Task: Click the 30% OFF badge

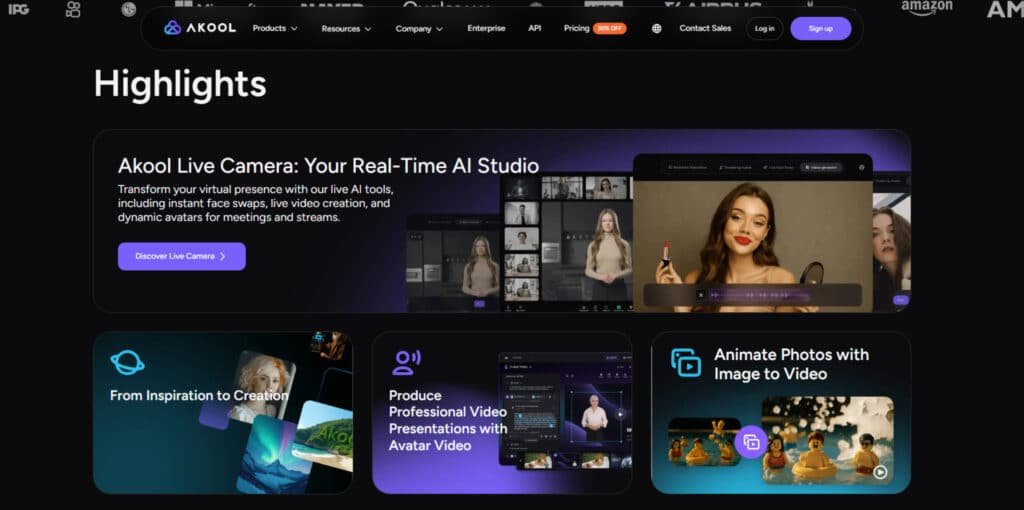Action: [x=610, y=29]
